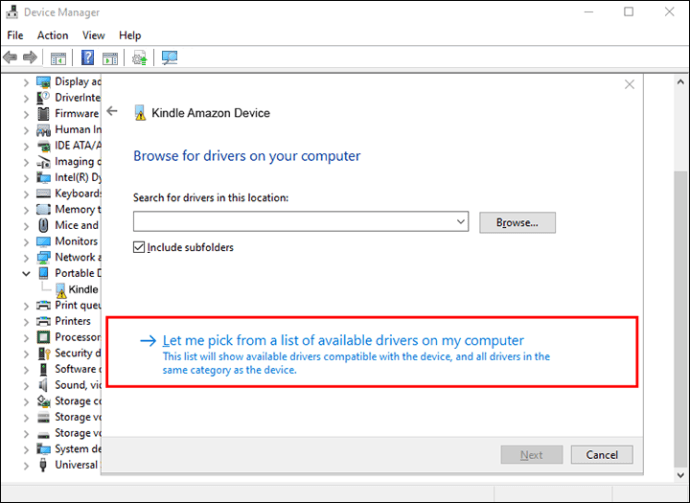Open the driver location dropdown arrow
The image size is (690, 503).
point(461,222)
